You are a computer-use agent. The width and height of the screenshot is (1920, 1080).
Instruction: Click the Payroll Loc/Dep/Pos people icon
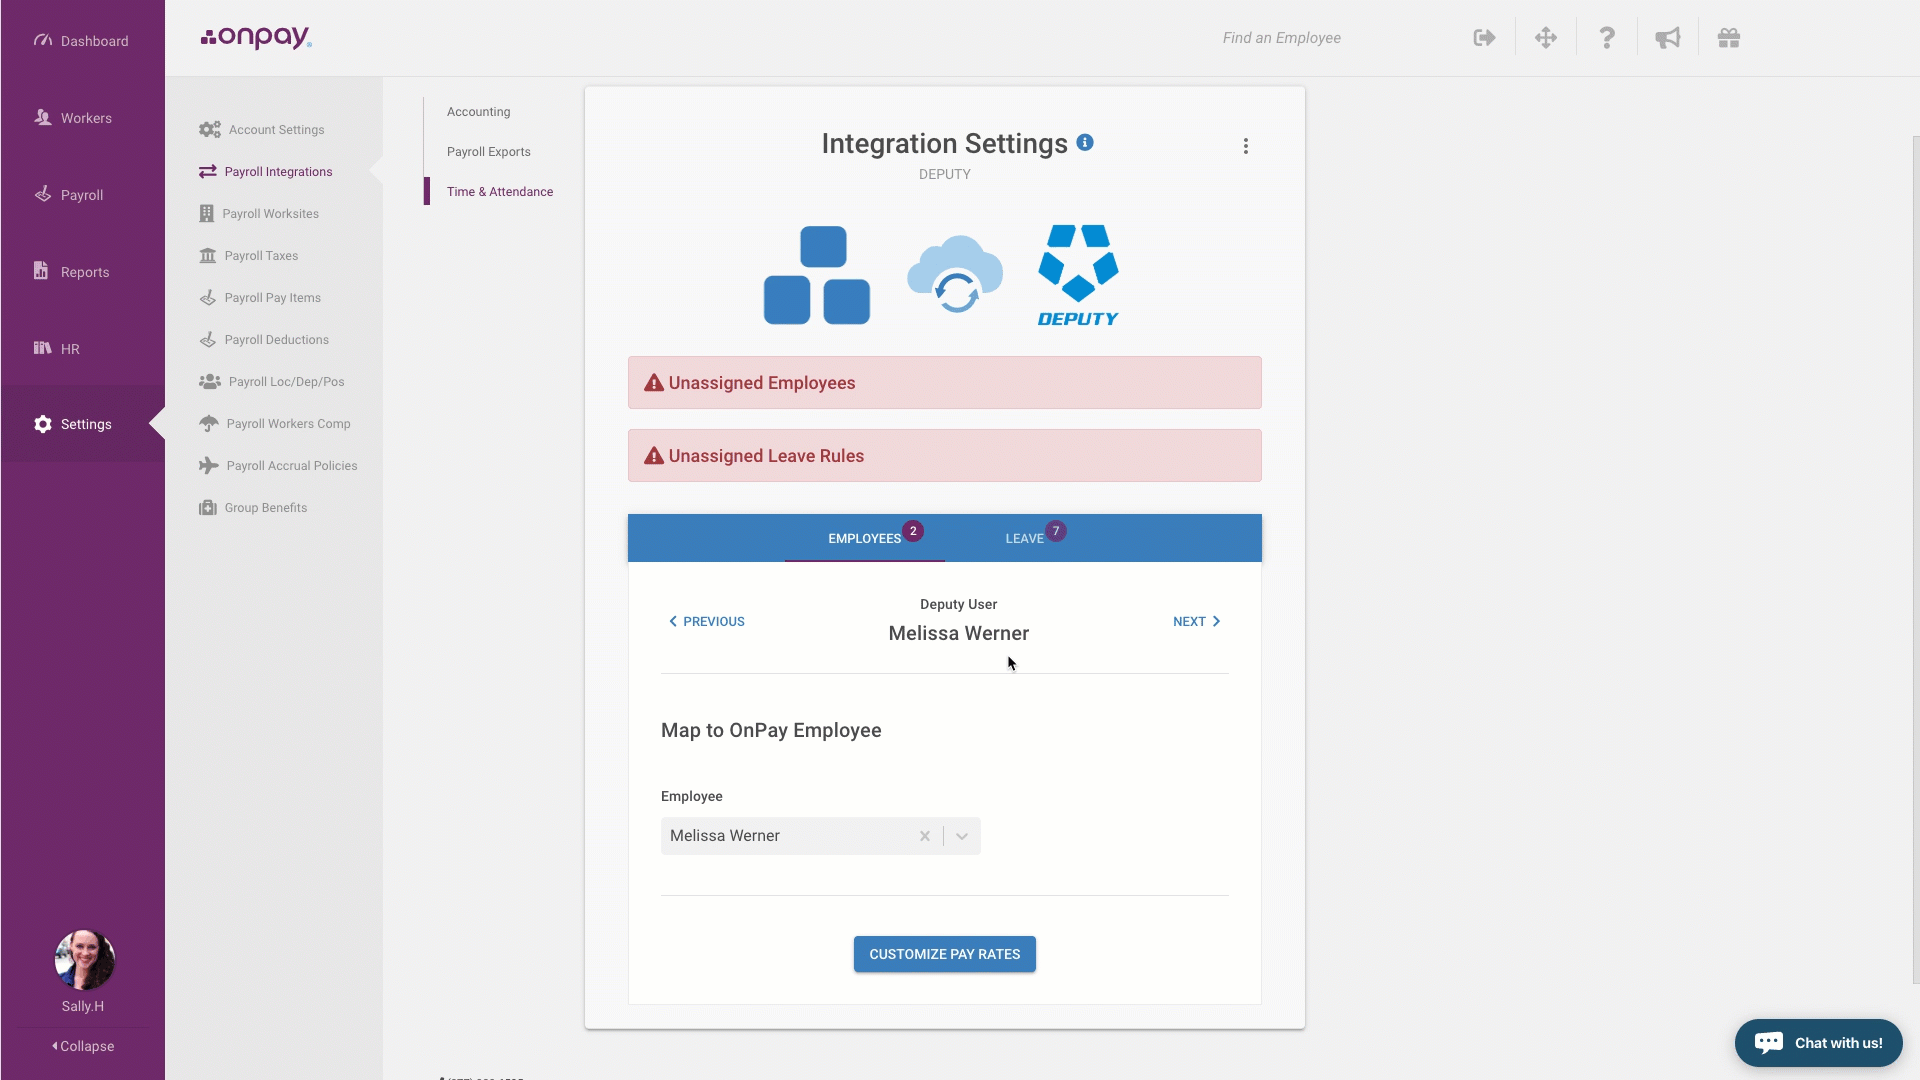click(x=209, y=382)
